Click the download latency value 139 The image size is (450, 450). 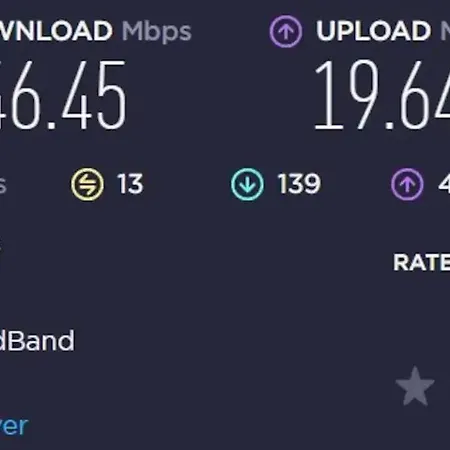coord(299,184)
